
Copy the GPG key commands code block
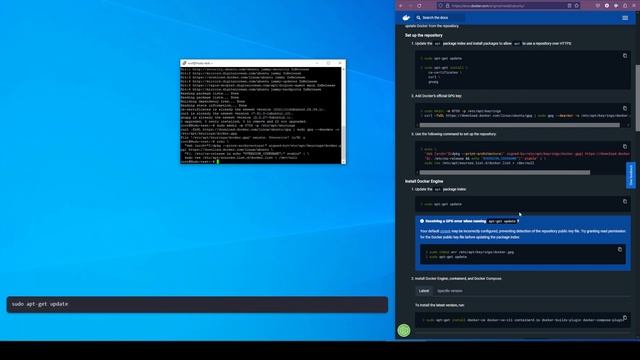click(625, 108)
